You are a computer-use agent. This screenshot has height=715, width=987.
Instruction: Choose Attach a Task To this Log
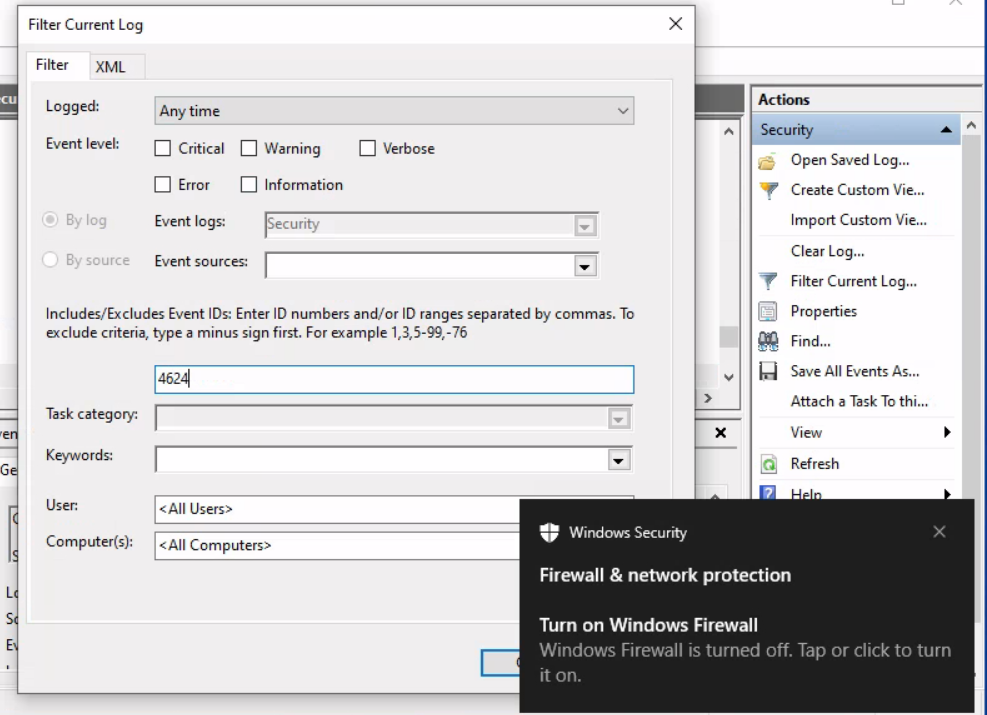[859, 402]
